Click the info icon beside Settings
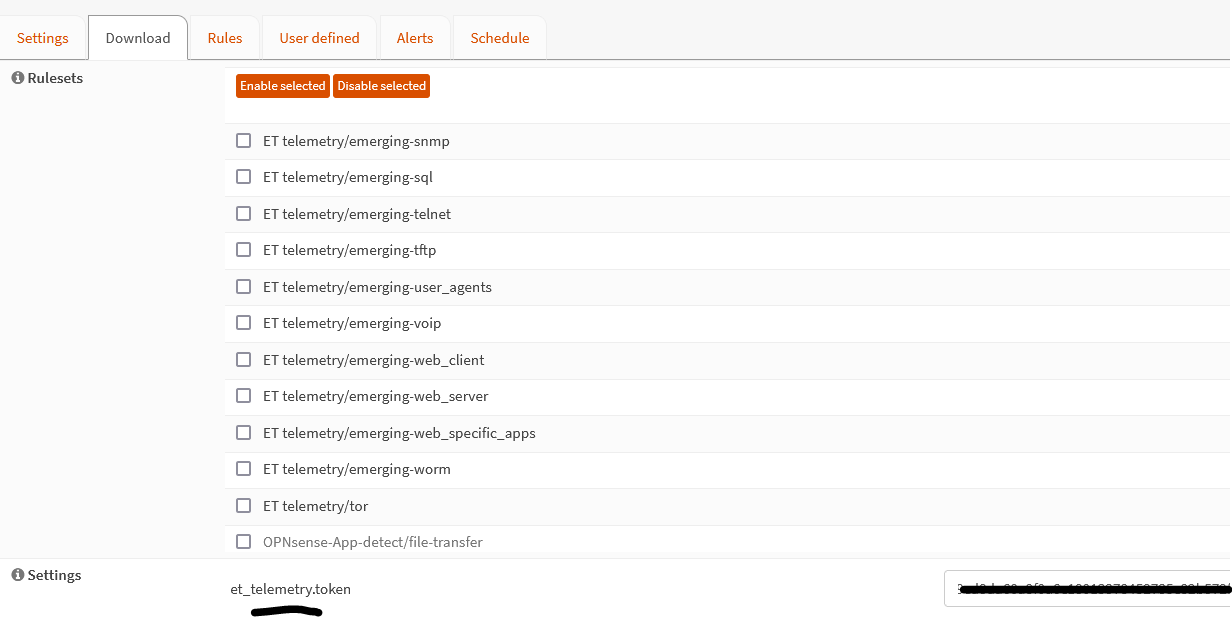Screen dimensions: 1232x638 18,575
